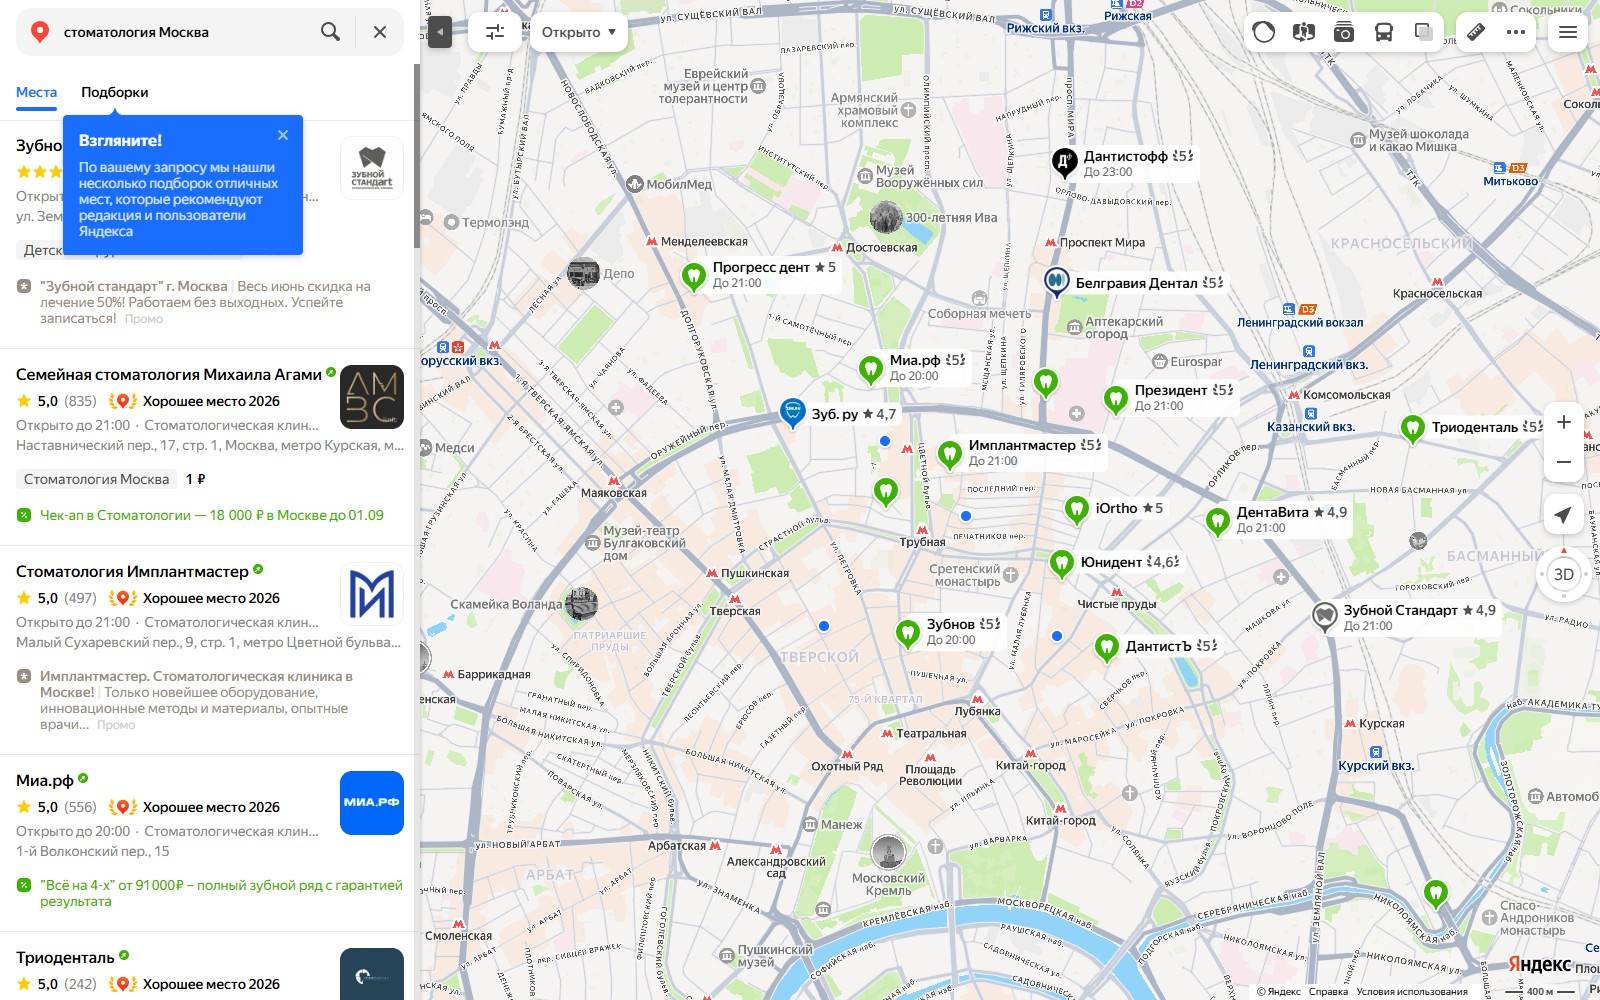Show public transport bus layer
Viewport: 1600px width, 1000px height.
[x=1384, y=32]
